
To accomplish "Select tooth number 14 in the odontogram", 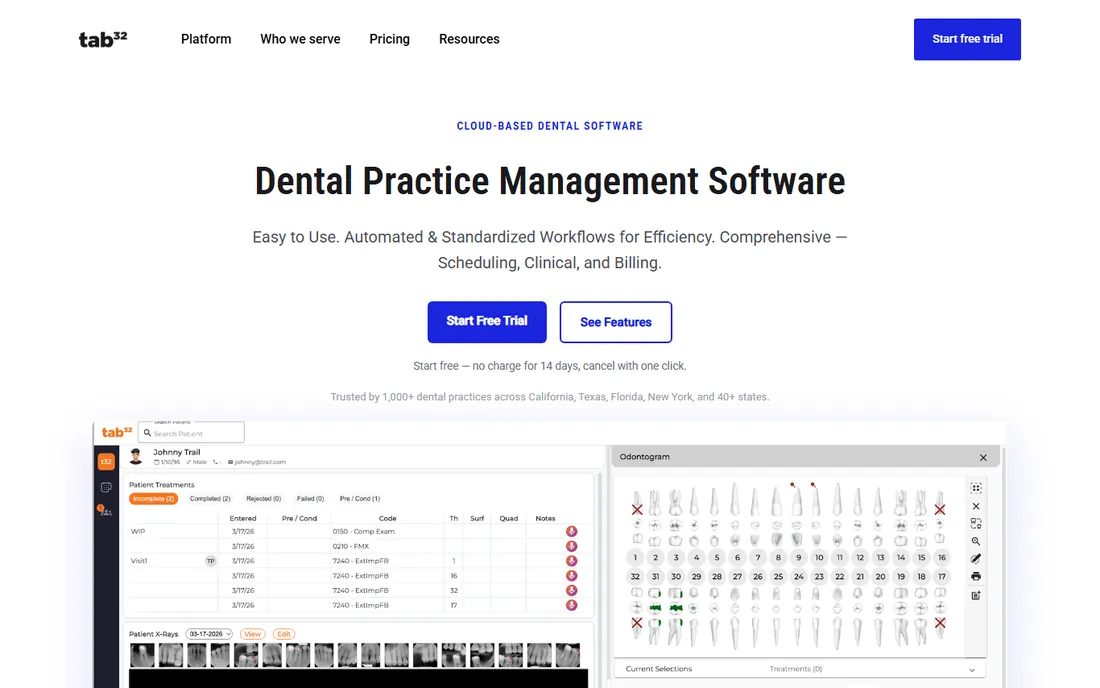I will tap(901, 558).
